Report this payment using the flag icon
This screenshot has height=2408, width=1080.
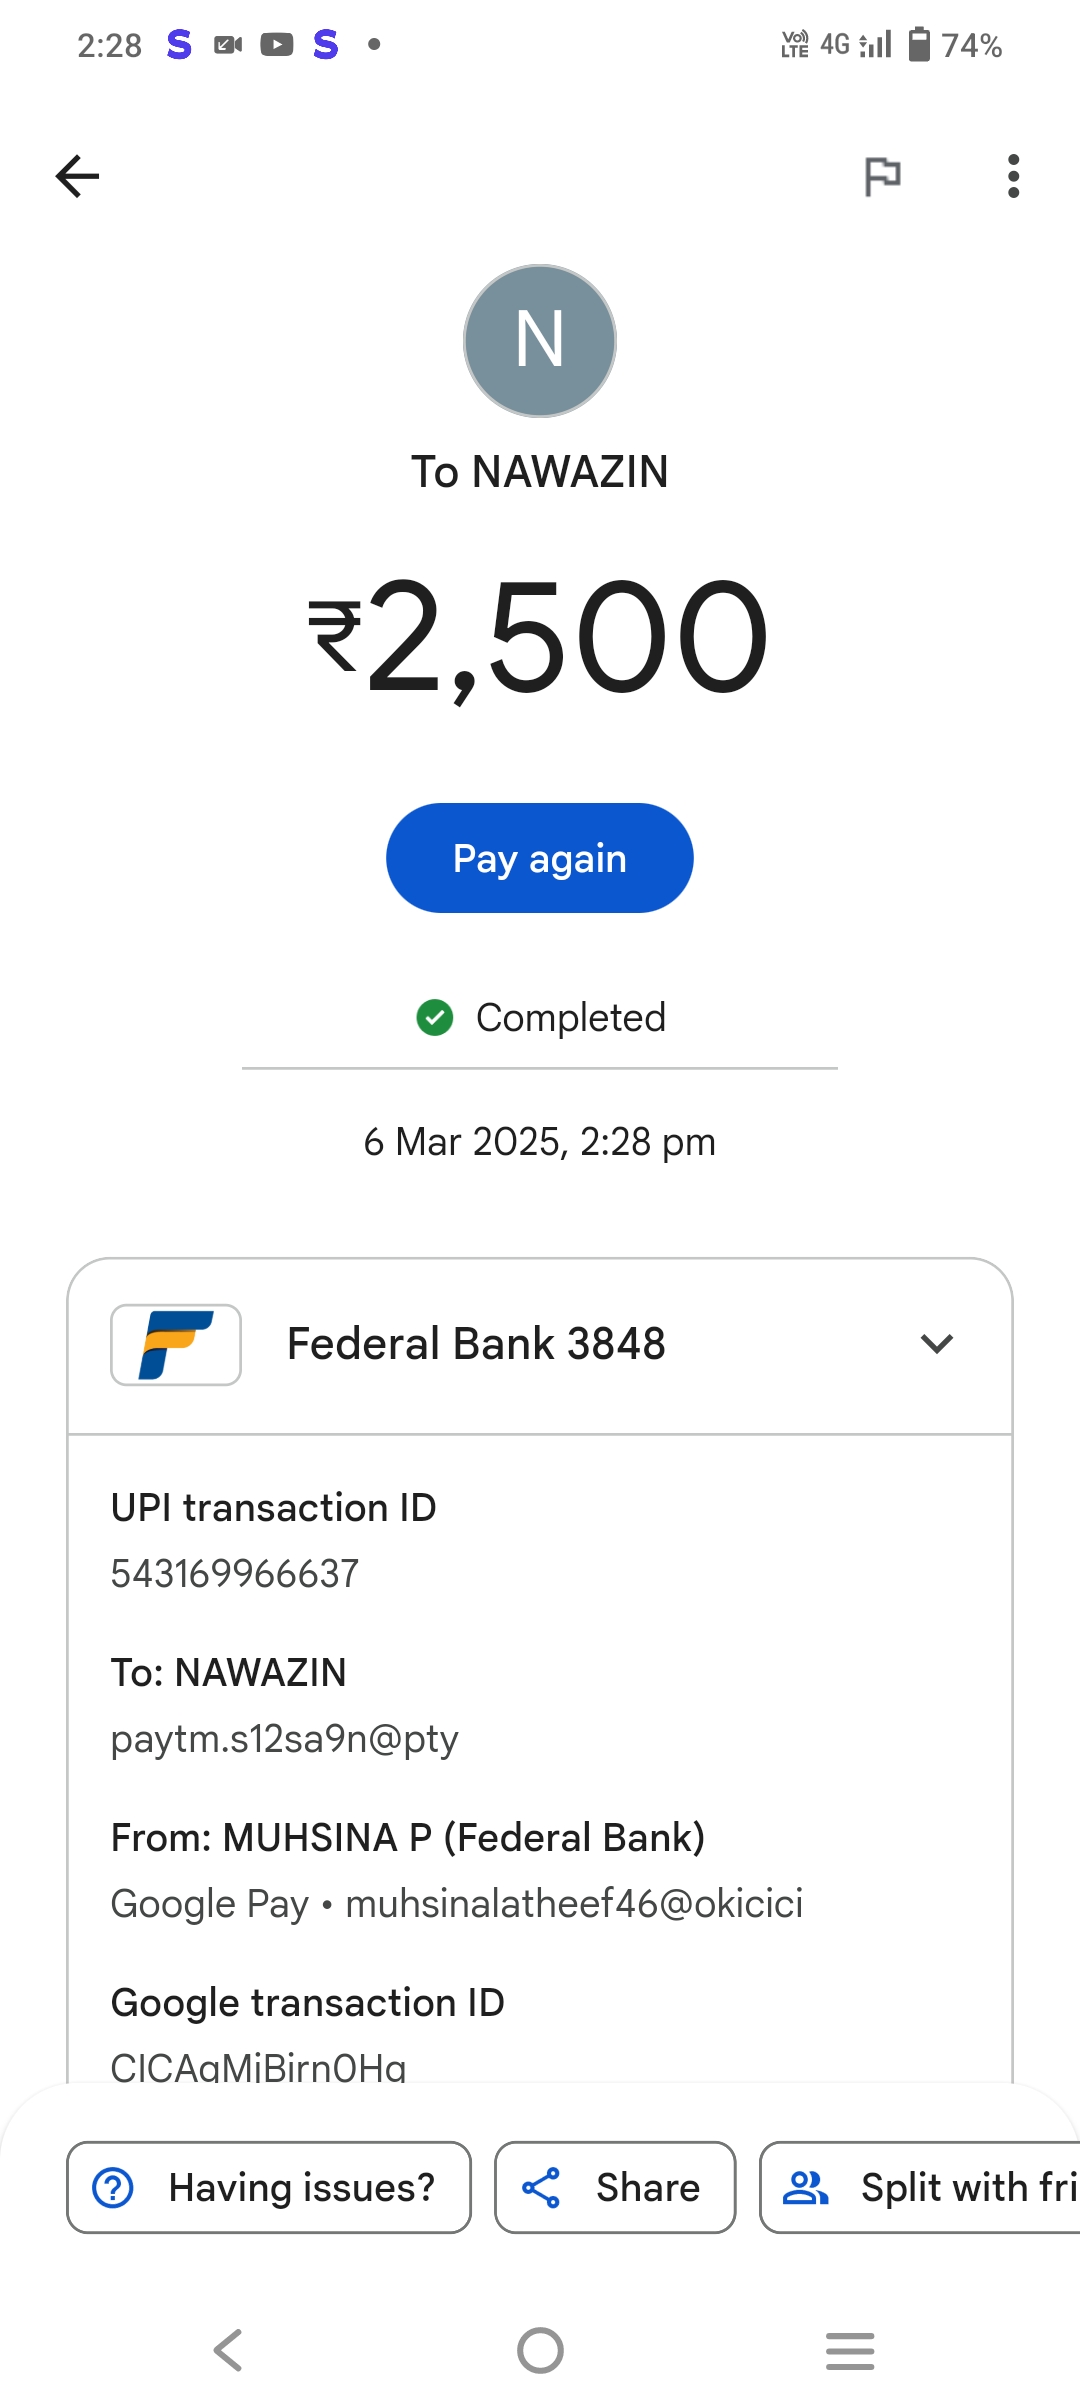pyautogui.click(x=882, y=177)
